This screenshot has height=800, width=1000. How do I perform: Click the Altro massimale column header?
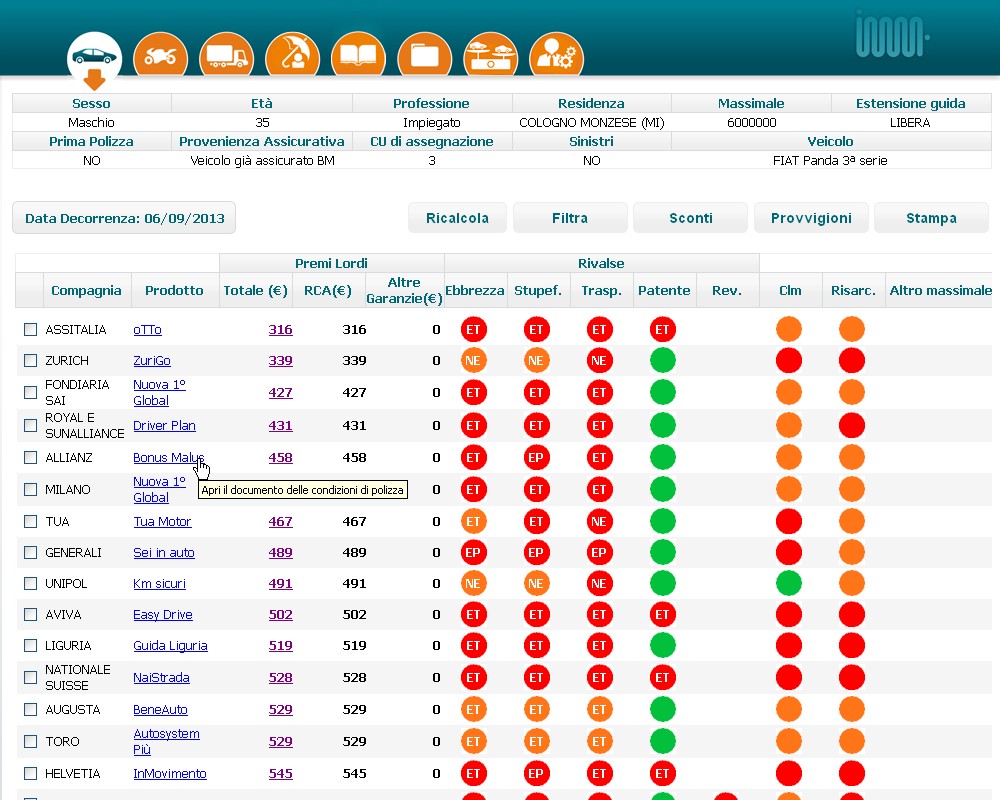(x=940, y=290)
